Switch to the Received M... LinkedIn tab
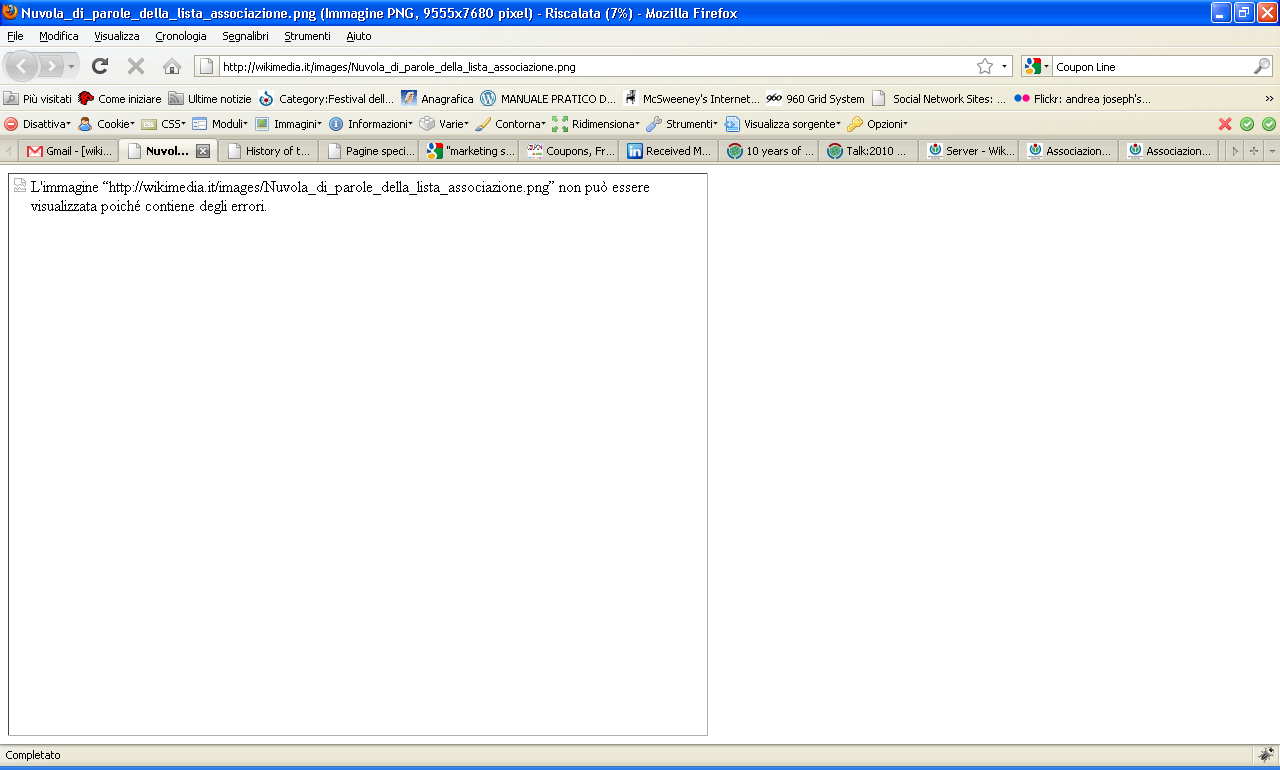Viewport: 1280px width, 770px height. point(668,151)
